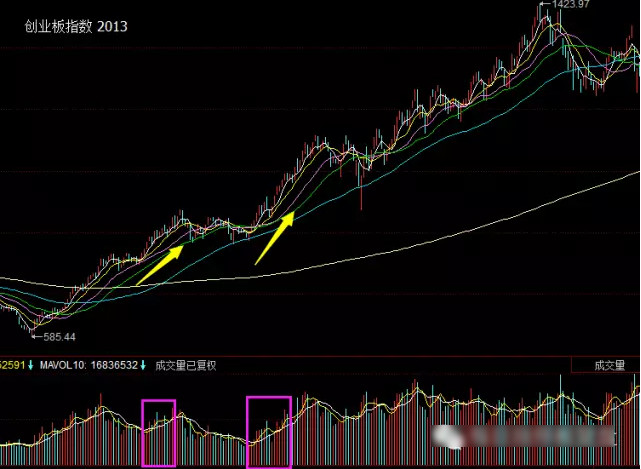Click the 成交量 button in the volume panel
The height and width of the screenshot is (469, 641).
coord(608,365)
